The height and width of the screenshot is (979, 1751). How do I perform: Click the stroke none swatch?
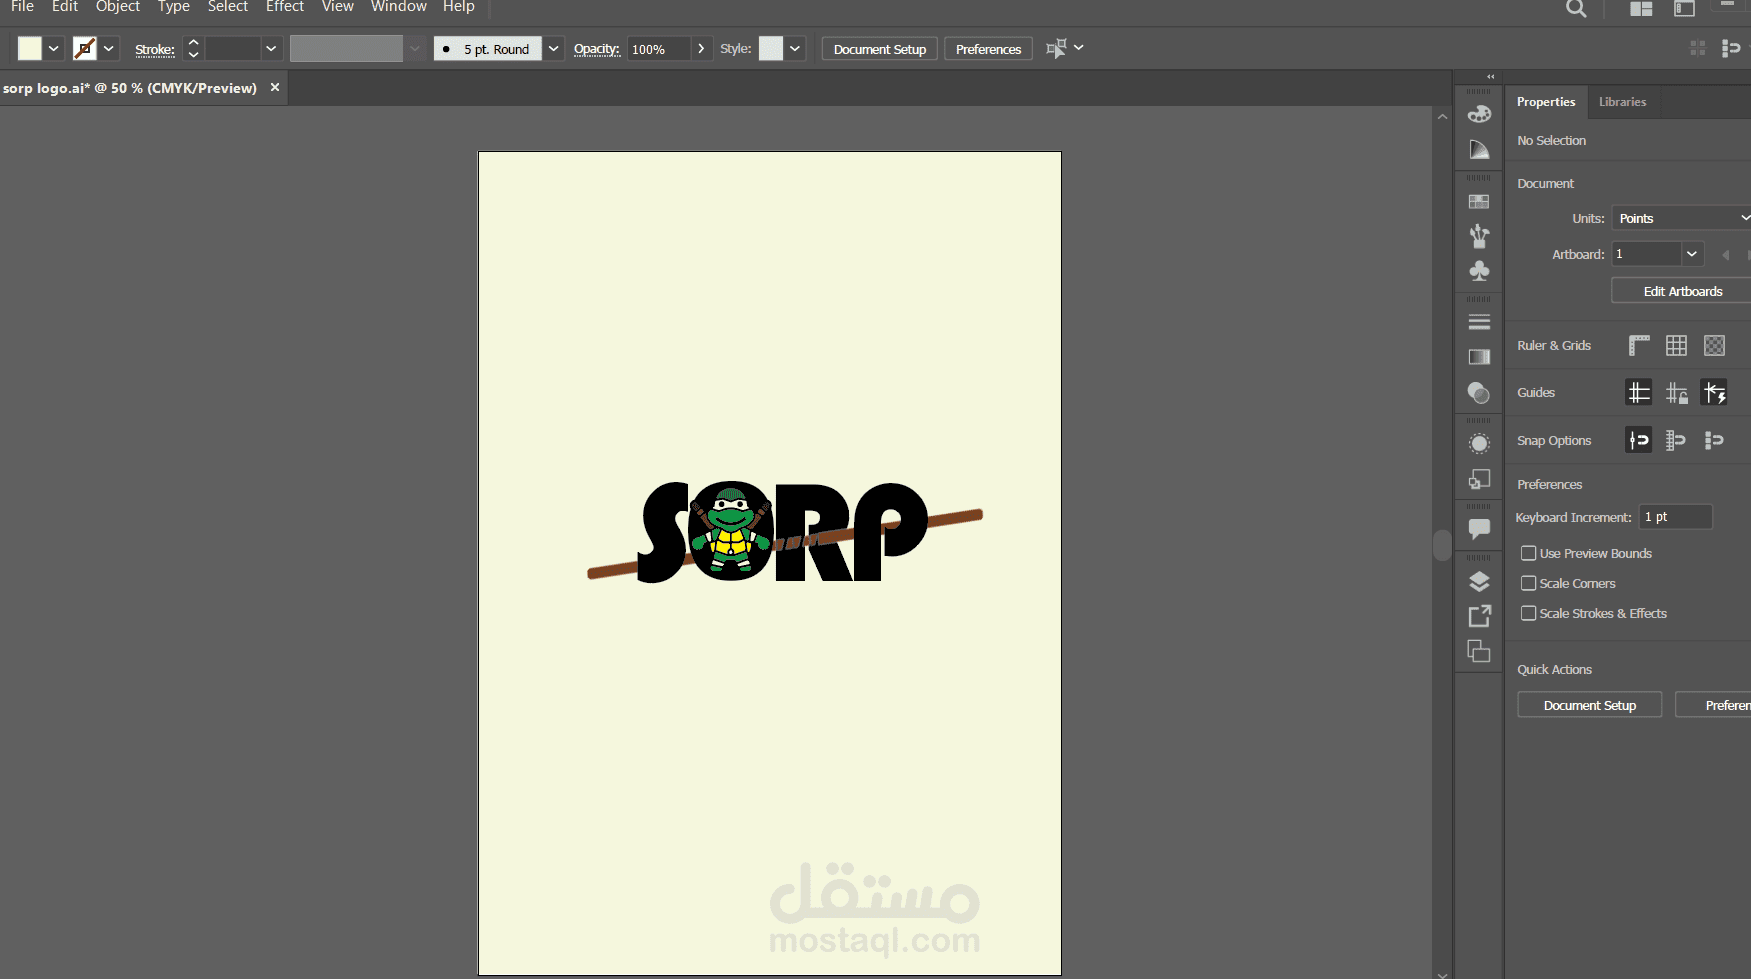tap(85, 48)
